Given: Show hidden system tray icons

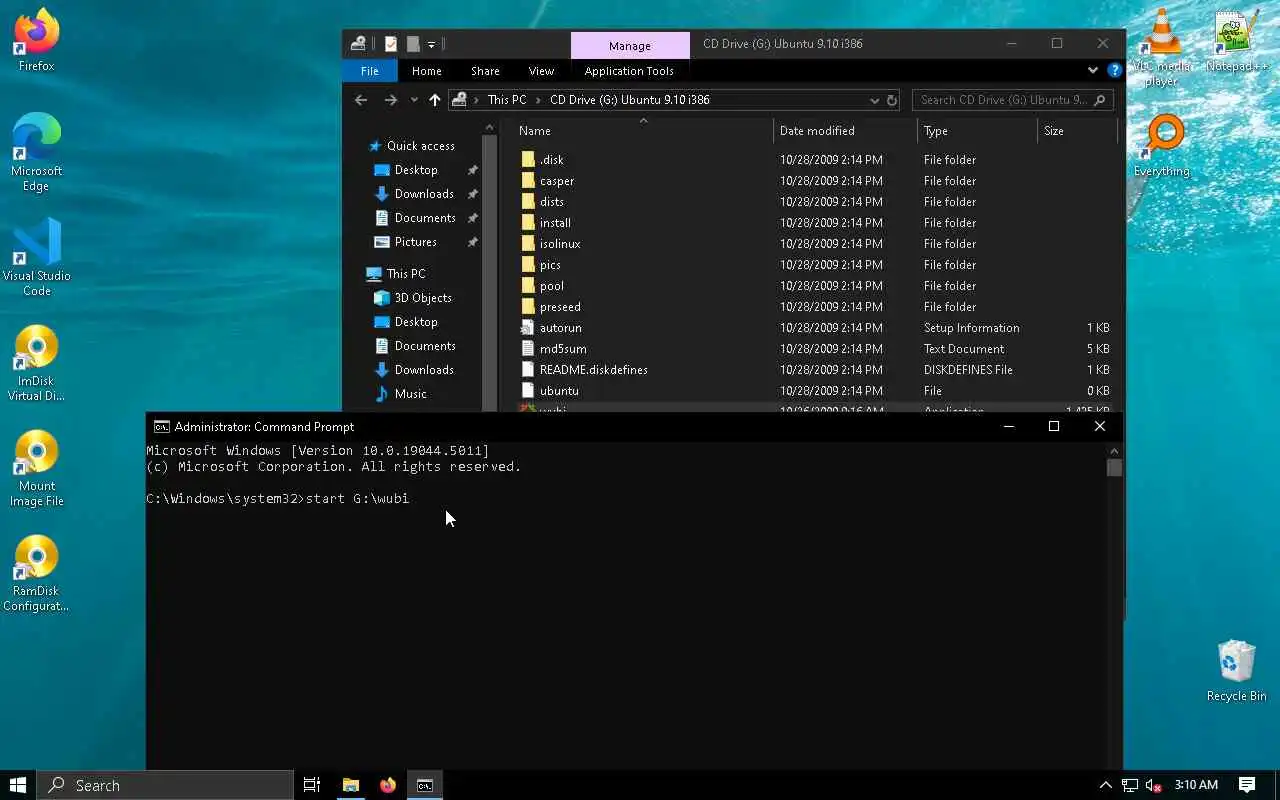Looking at the screenshot, I should pos(1105,785).
